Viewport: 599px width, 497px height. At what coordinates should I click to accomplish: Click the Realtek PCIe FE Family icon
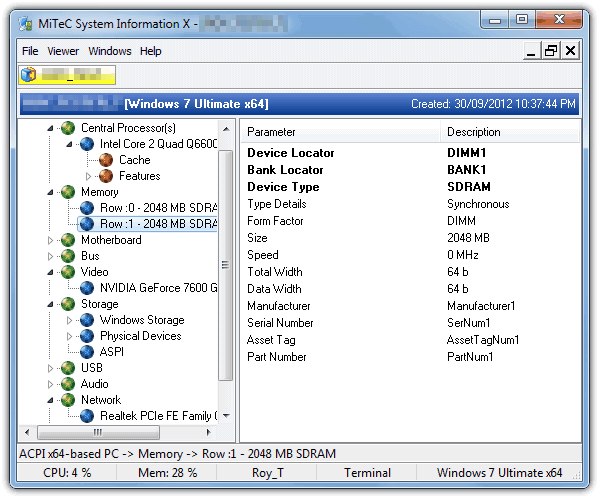pos(87,416)
